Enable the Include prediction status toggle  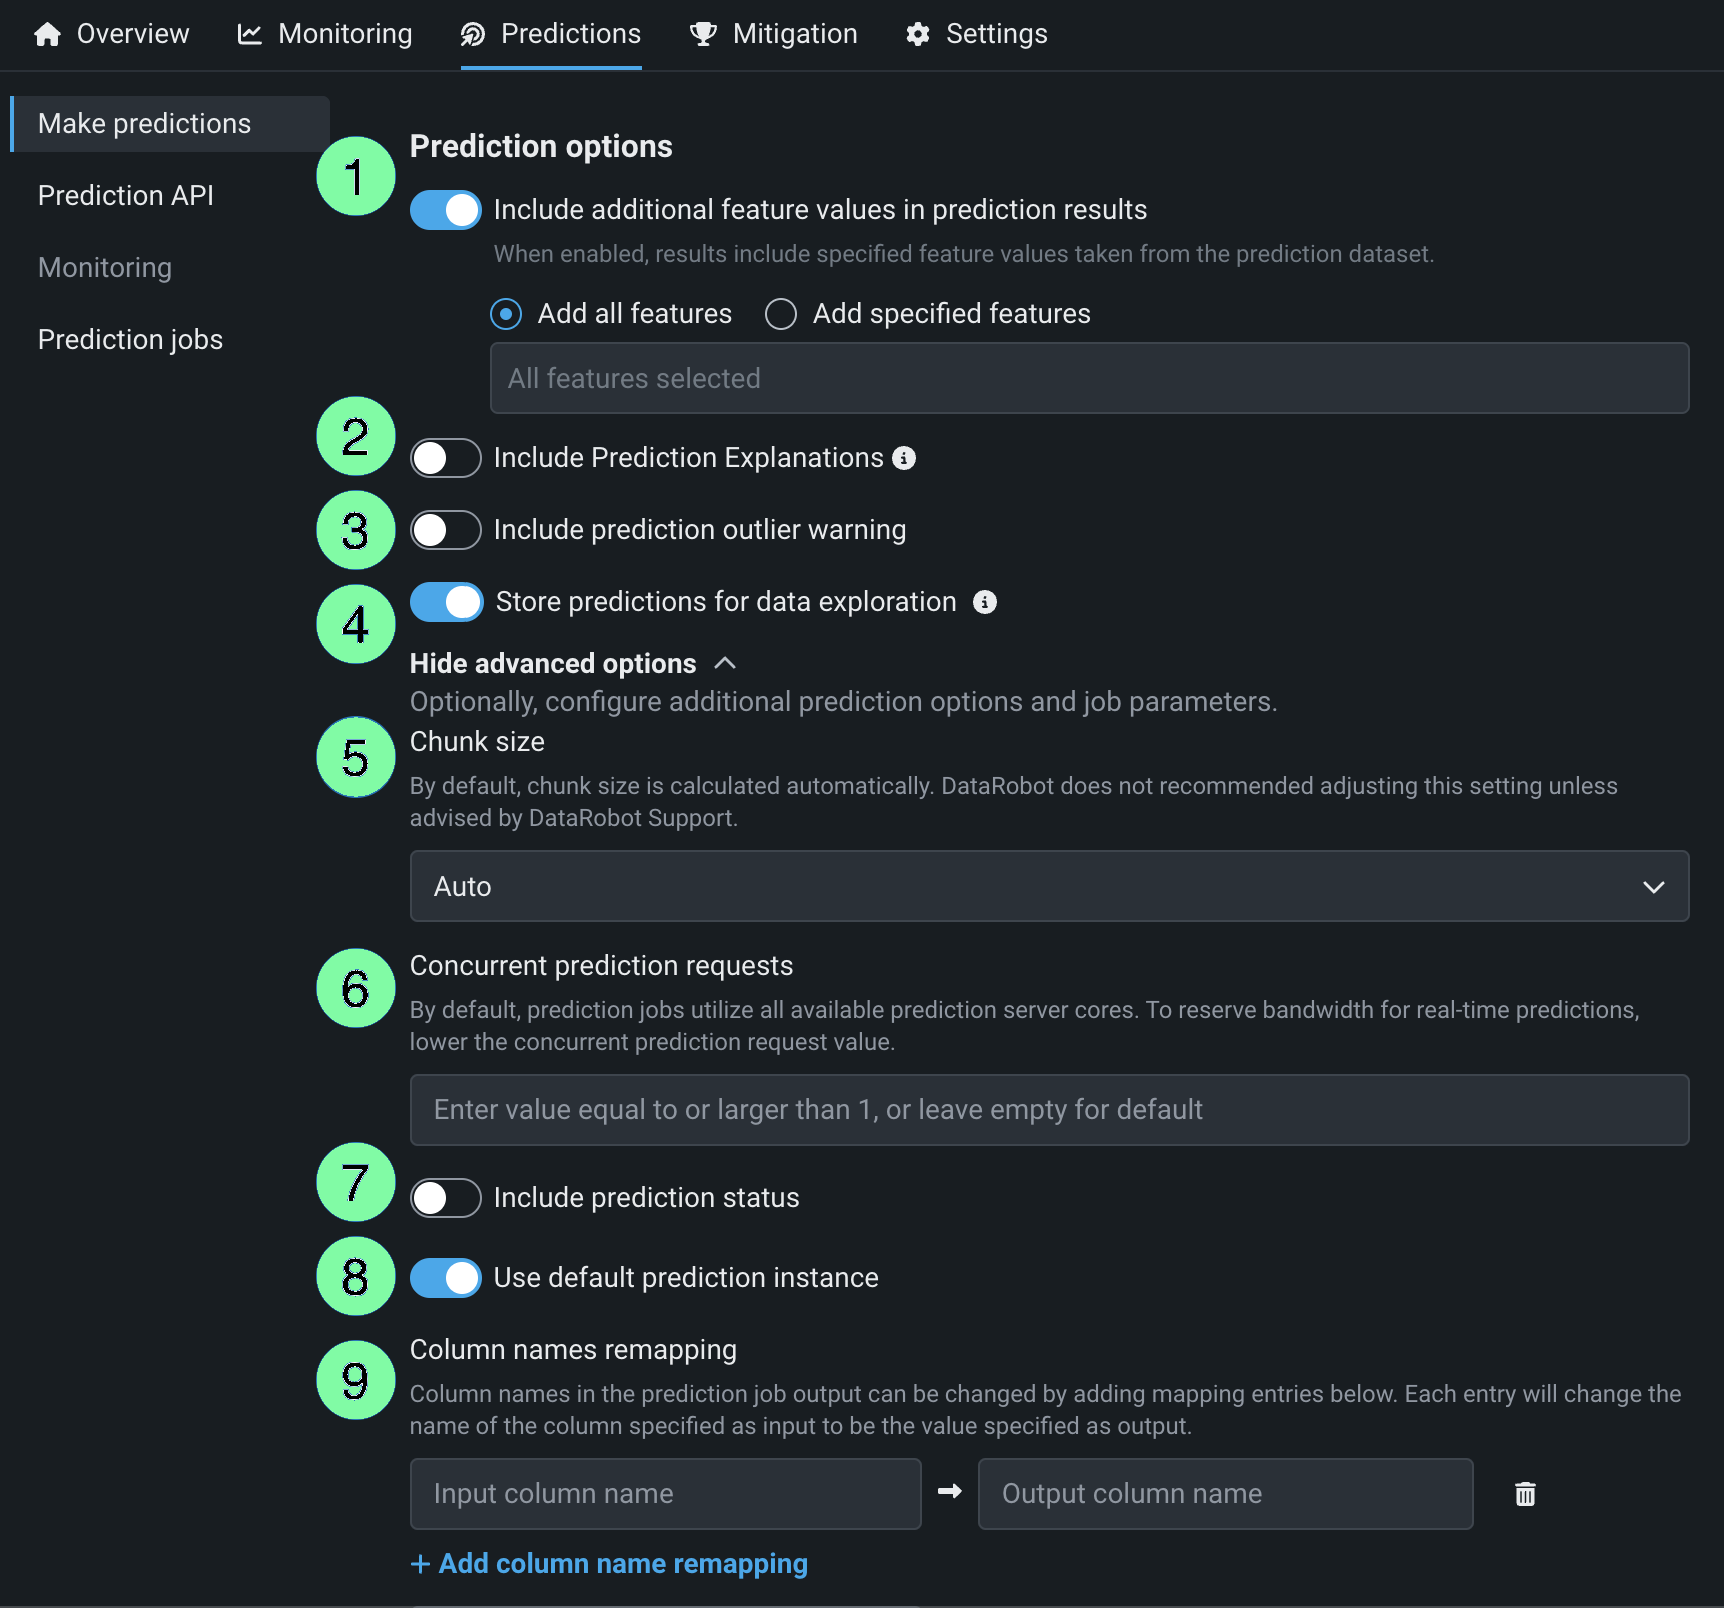coord(446,1198)
